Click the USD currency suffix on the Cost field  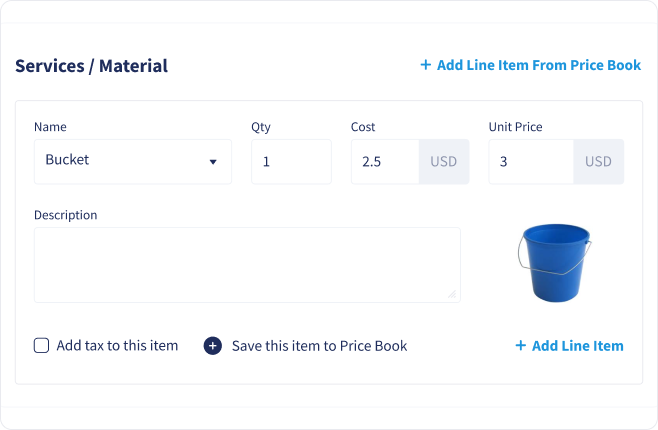coord(444,162)
